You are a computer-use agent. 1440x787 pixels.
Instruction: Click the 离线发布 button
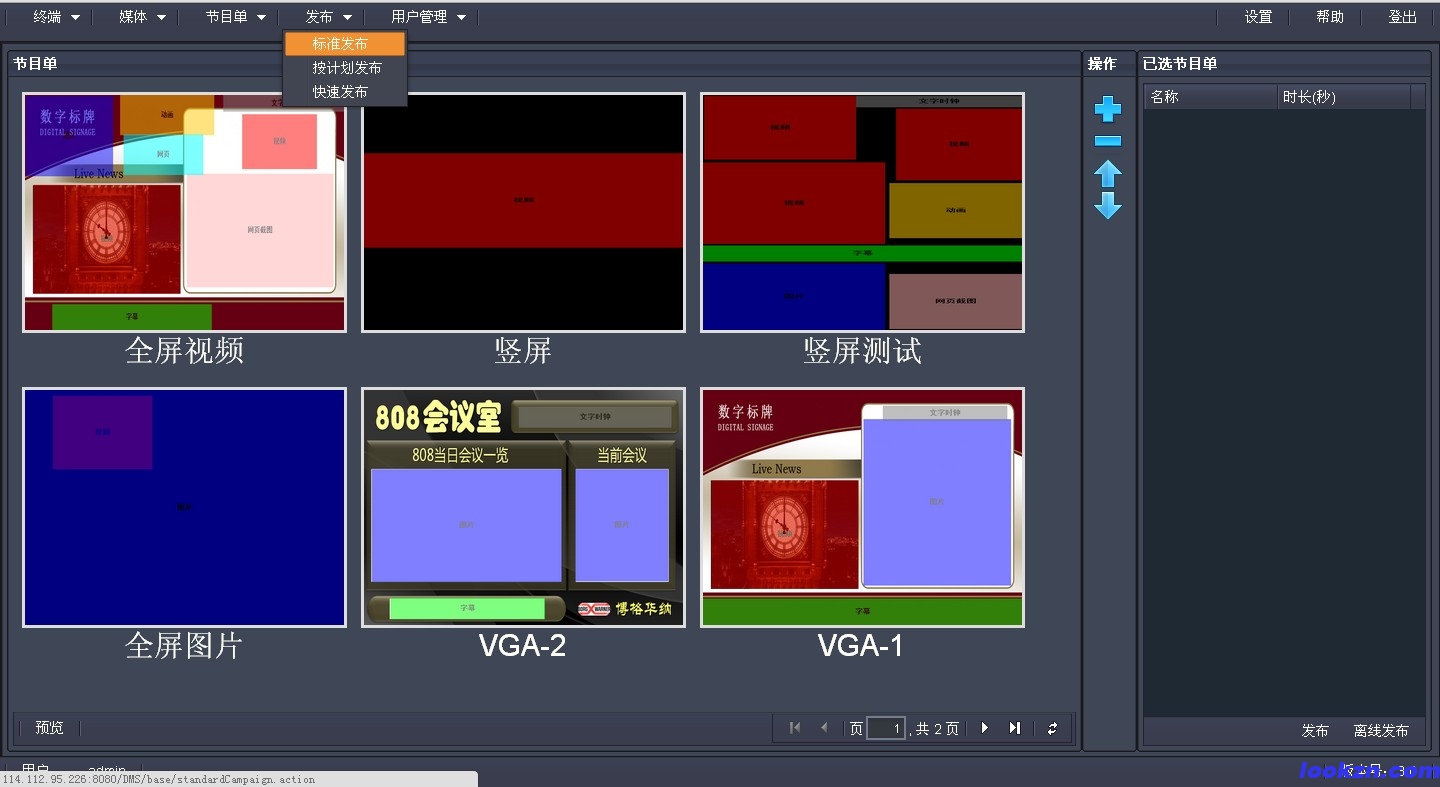pos(1380,731)
